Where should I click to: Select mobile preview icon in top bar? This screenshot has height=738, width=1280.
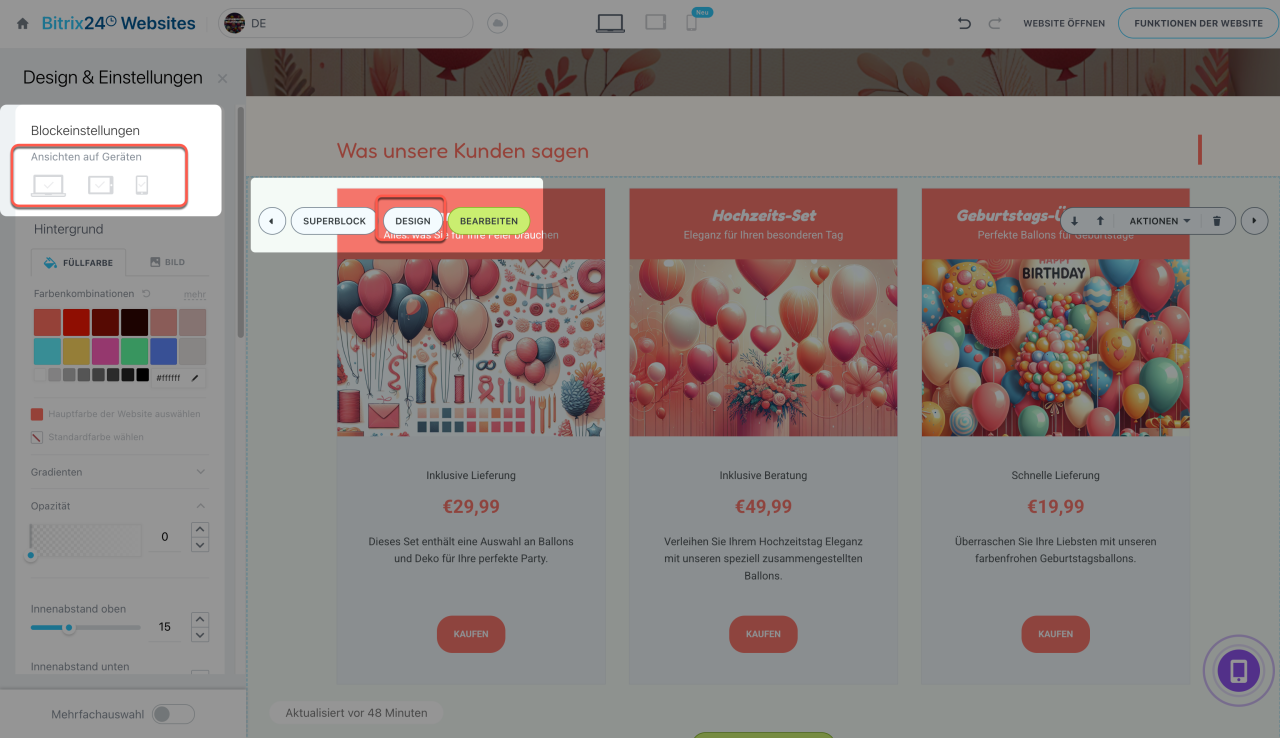pyautogui.click(x=691, y=22)
